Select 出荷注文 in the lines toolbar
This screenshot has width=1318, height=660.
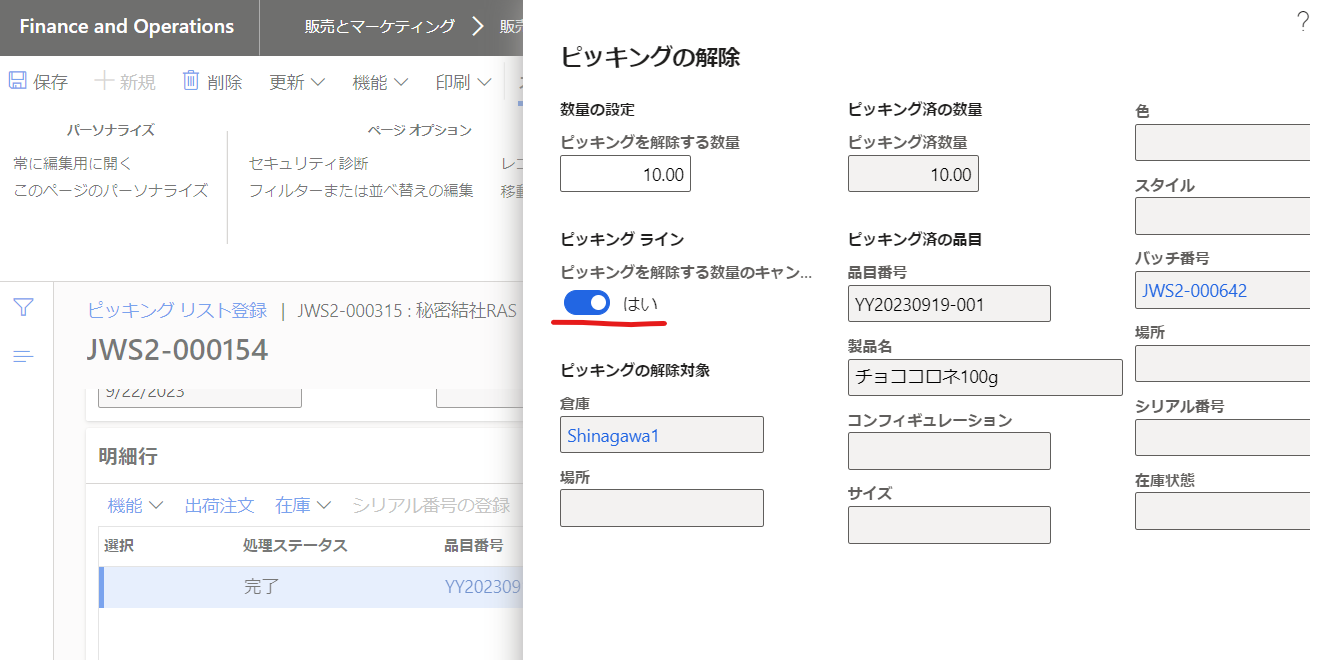(x=220, y=506)
